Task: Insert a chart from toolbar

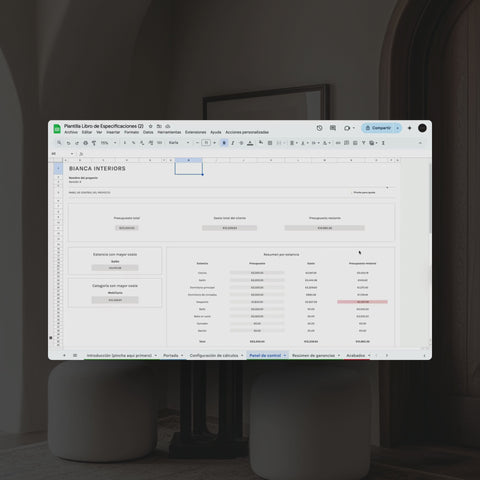Action: pos(355,143)
